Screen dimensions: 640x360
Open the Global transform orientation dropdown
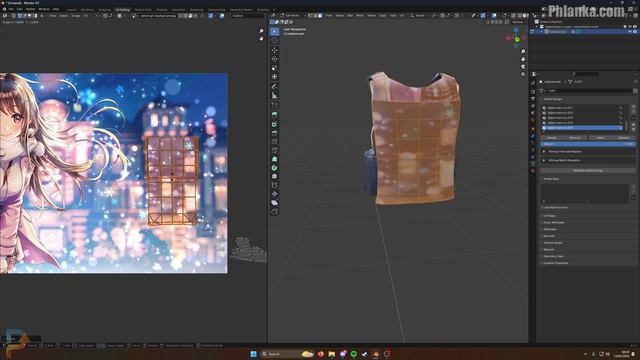point(420,16)
